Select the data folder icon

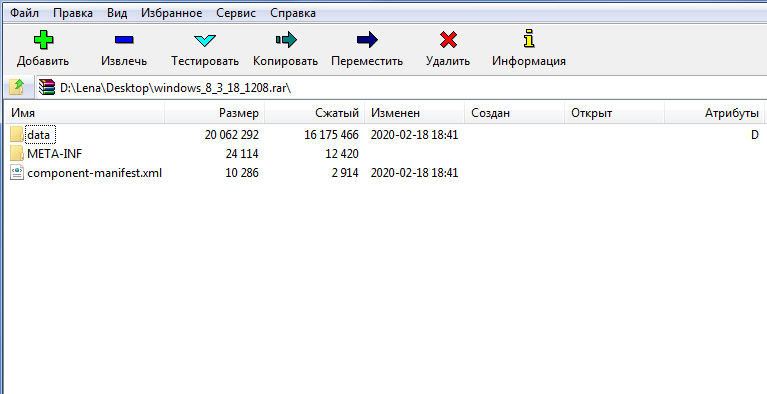17,134
